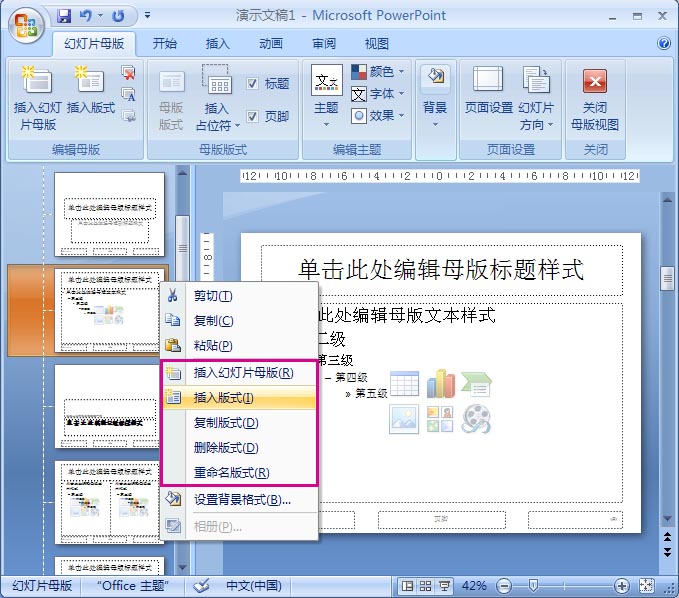The image size is (679, 598).
Task: Open the 插入占位符 dropdown
Action: point(218,98)
